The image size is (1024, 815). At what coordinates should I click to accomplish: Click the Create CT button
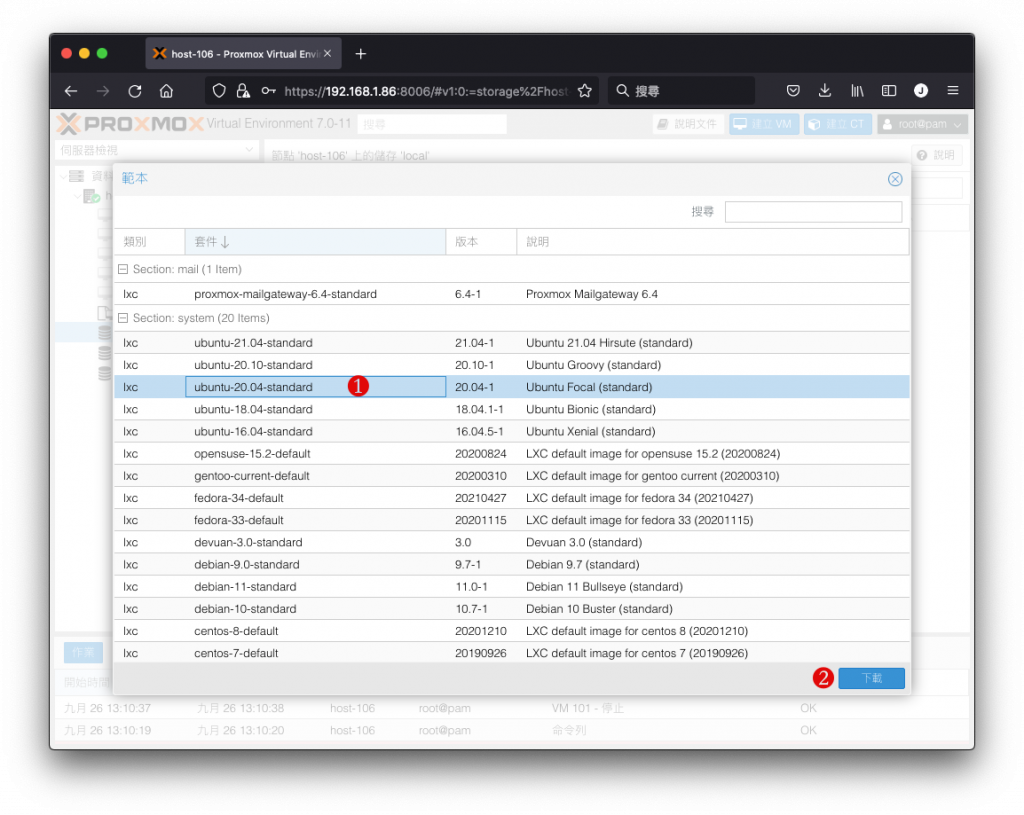tap(837, 124)
